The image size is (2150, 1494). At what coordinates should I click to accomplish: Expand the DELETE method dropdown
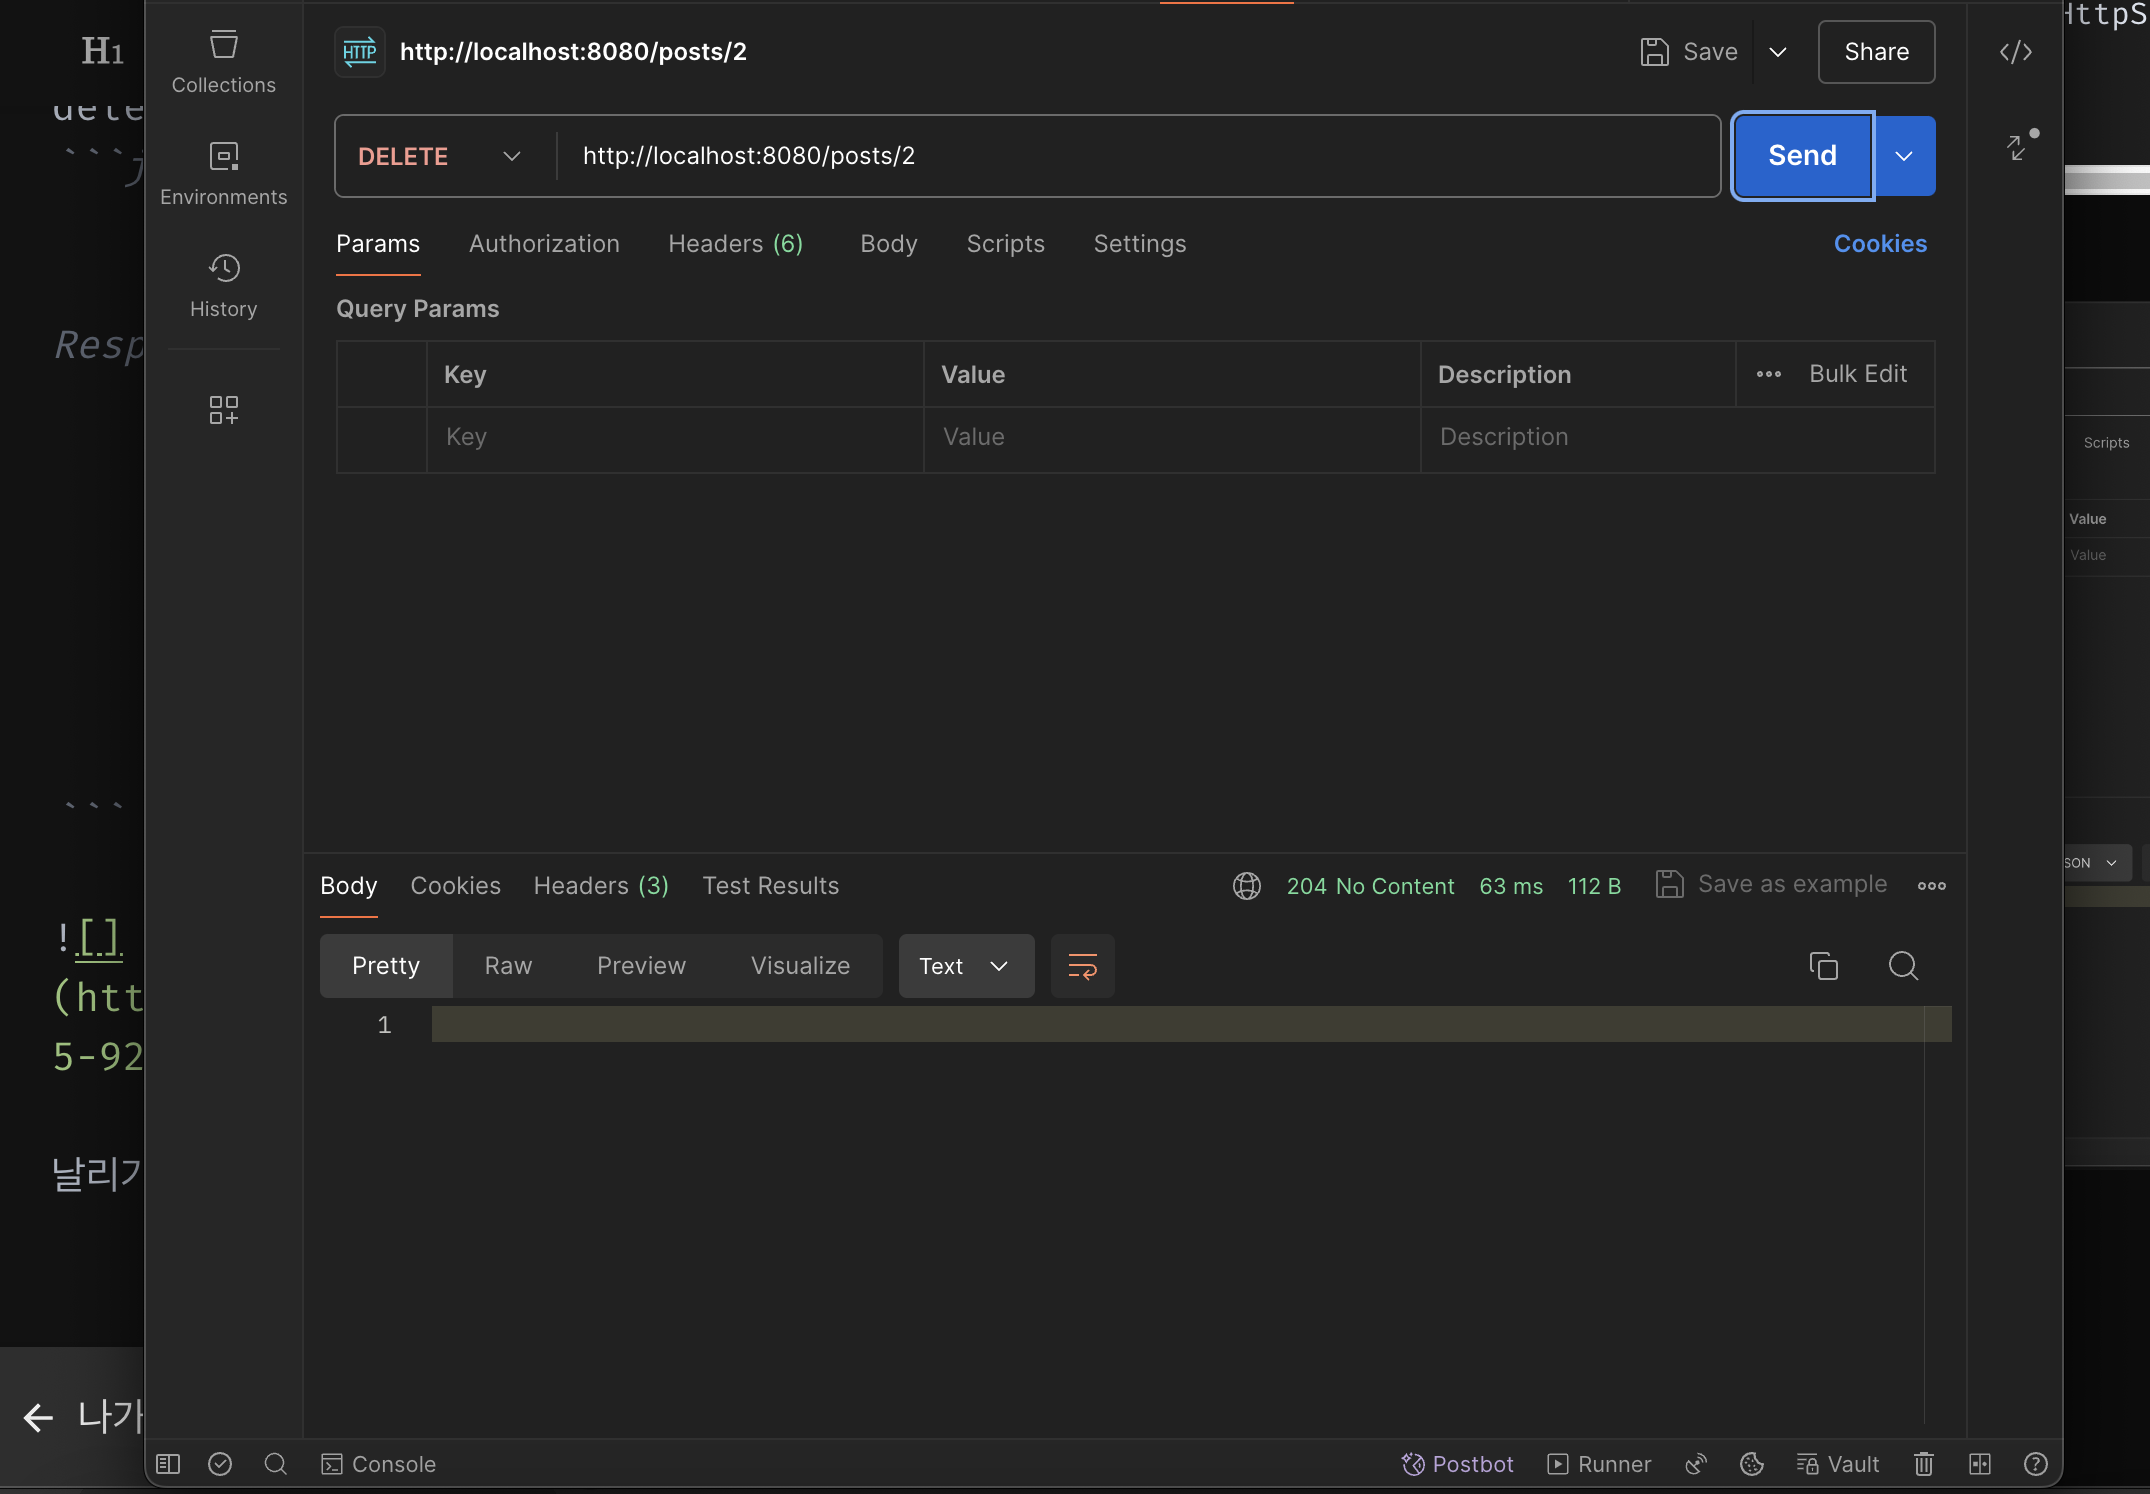(x=440, y=156)
